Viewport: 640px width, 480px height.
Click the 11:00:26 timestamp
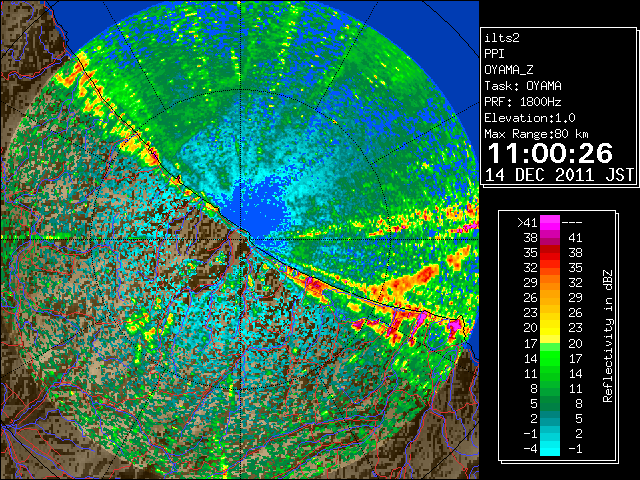(x=550, y=153)
